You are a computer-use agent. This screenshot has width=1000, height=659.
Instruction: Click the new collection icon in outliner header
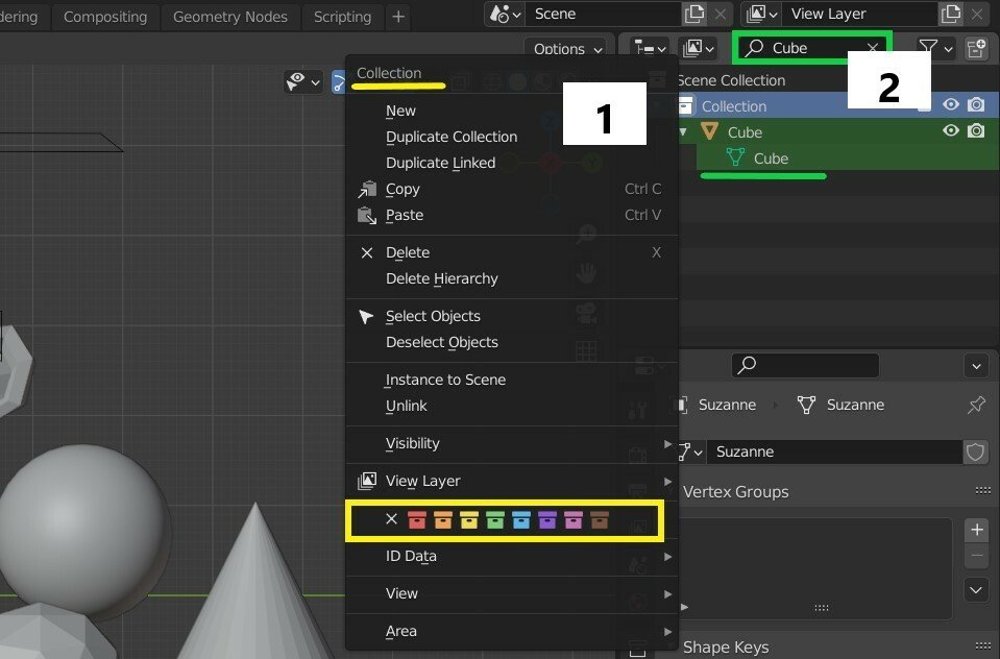976,48
